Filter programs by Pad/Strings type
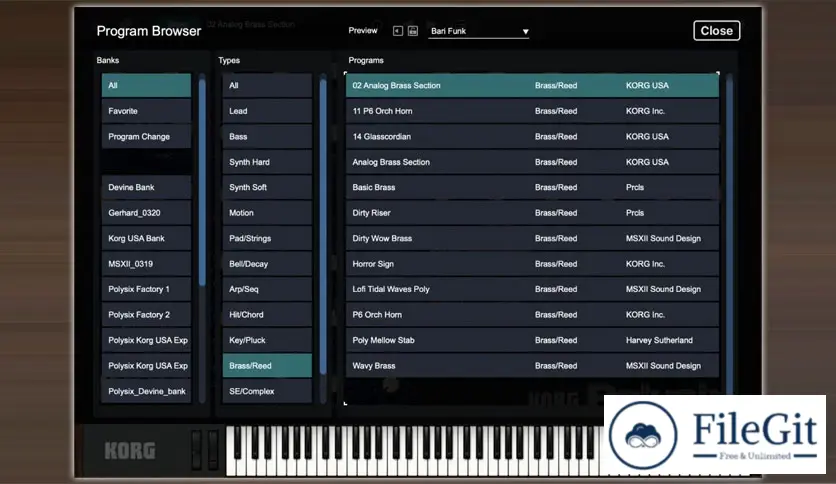Image resolution: width=836 pixels, height=484 pixels. pos(267,238)
